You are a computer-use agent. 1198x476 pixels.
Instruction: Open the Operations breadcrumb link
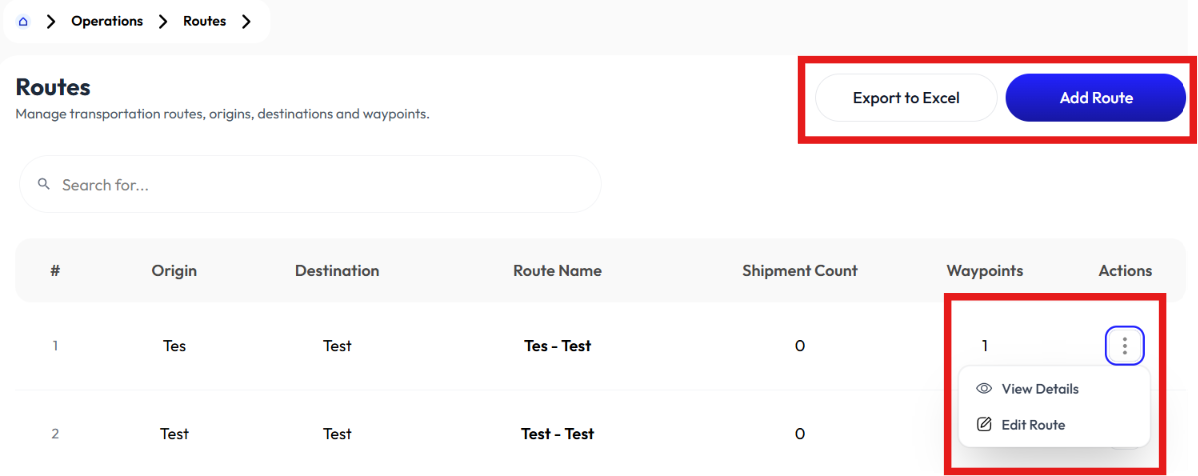[107, 21]
